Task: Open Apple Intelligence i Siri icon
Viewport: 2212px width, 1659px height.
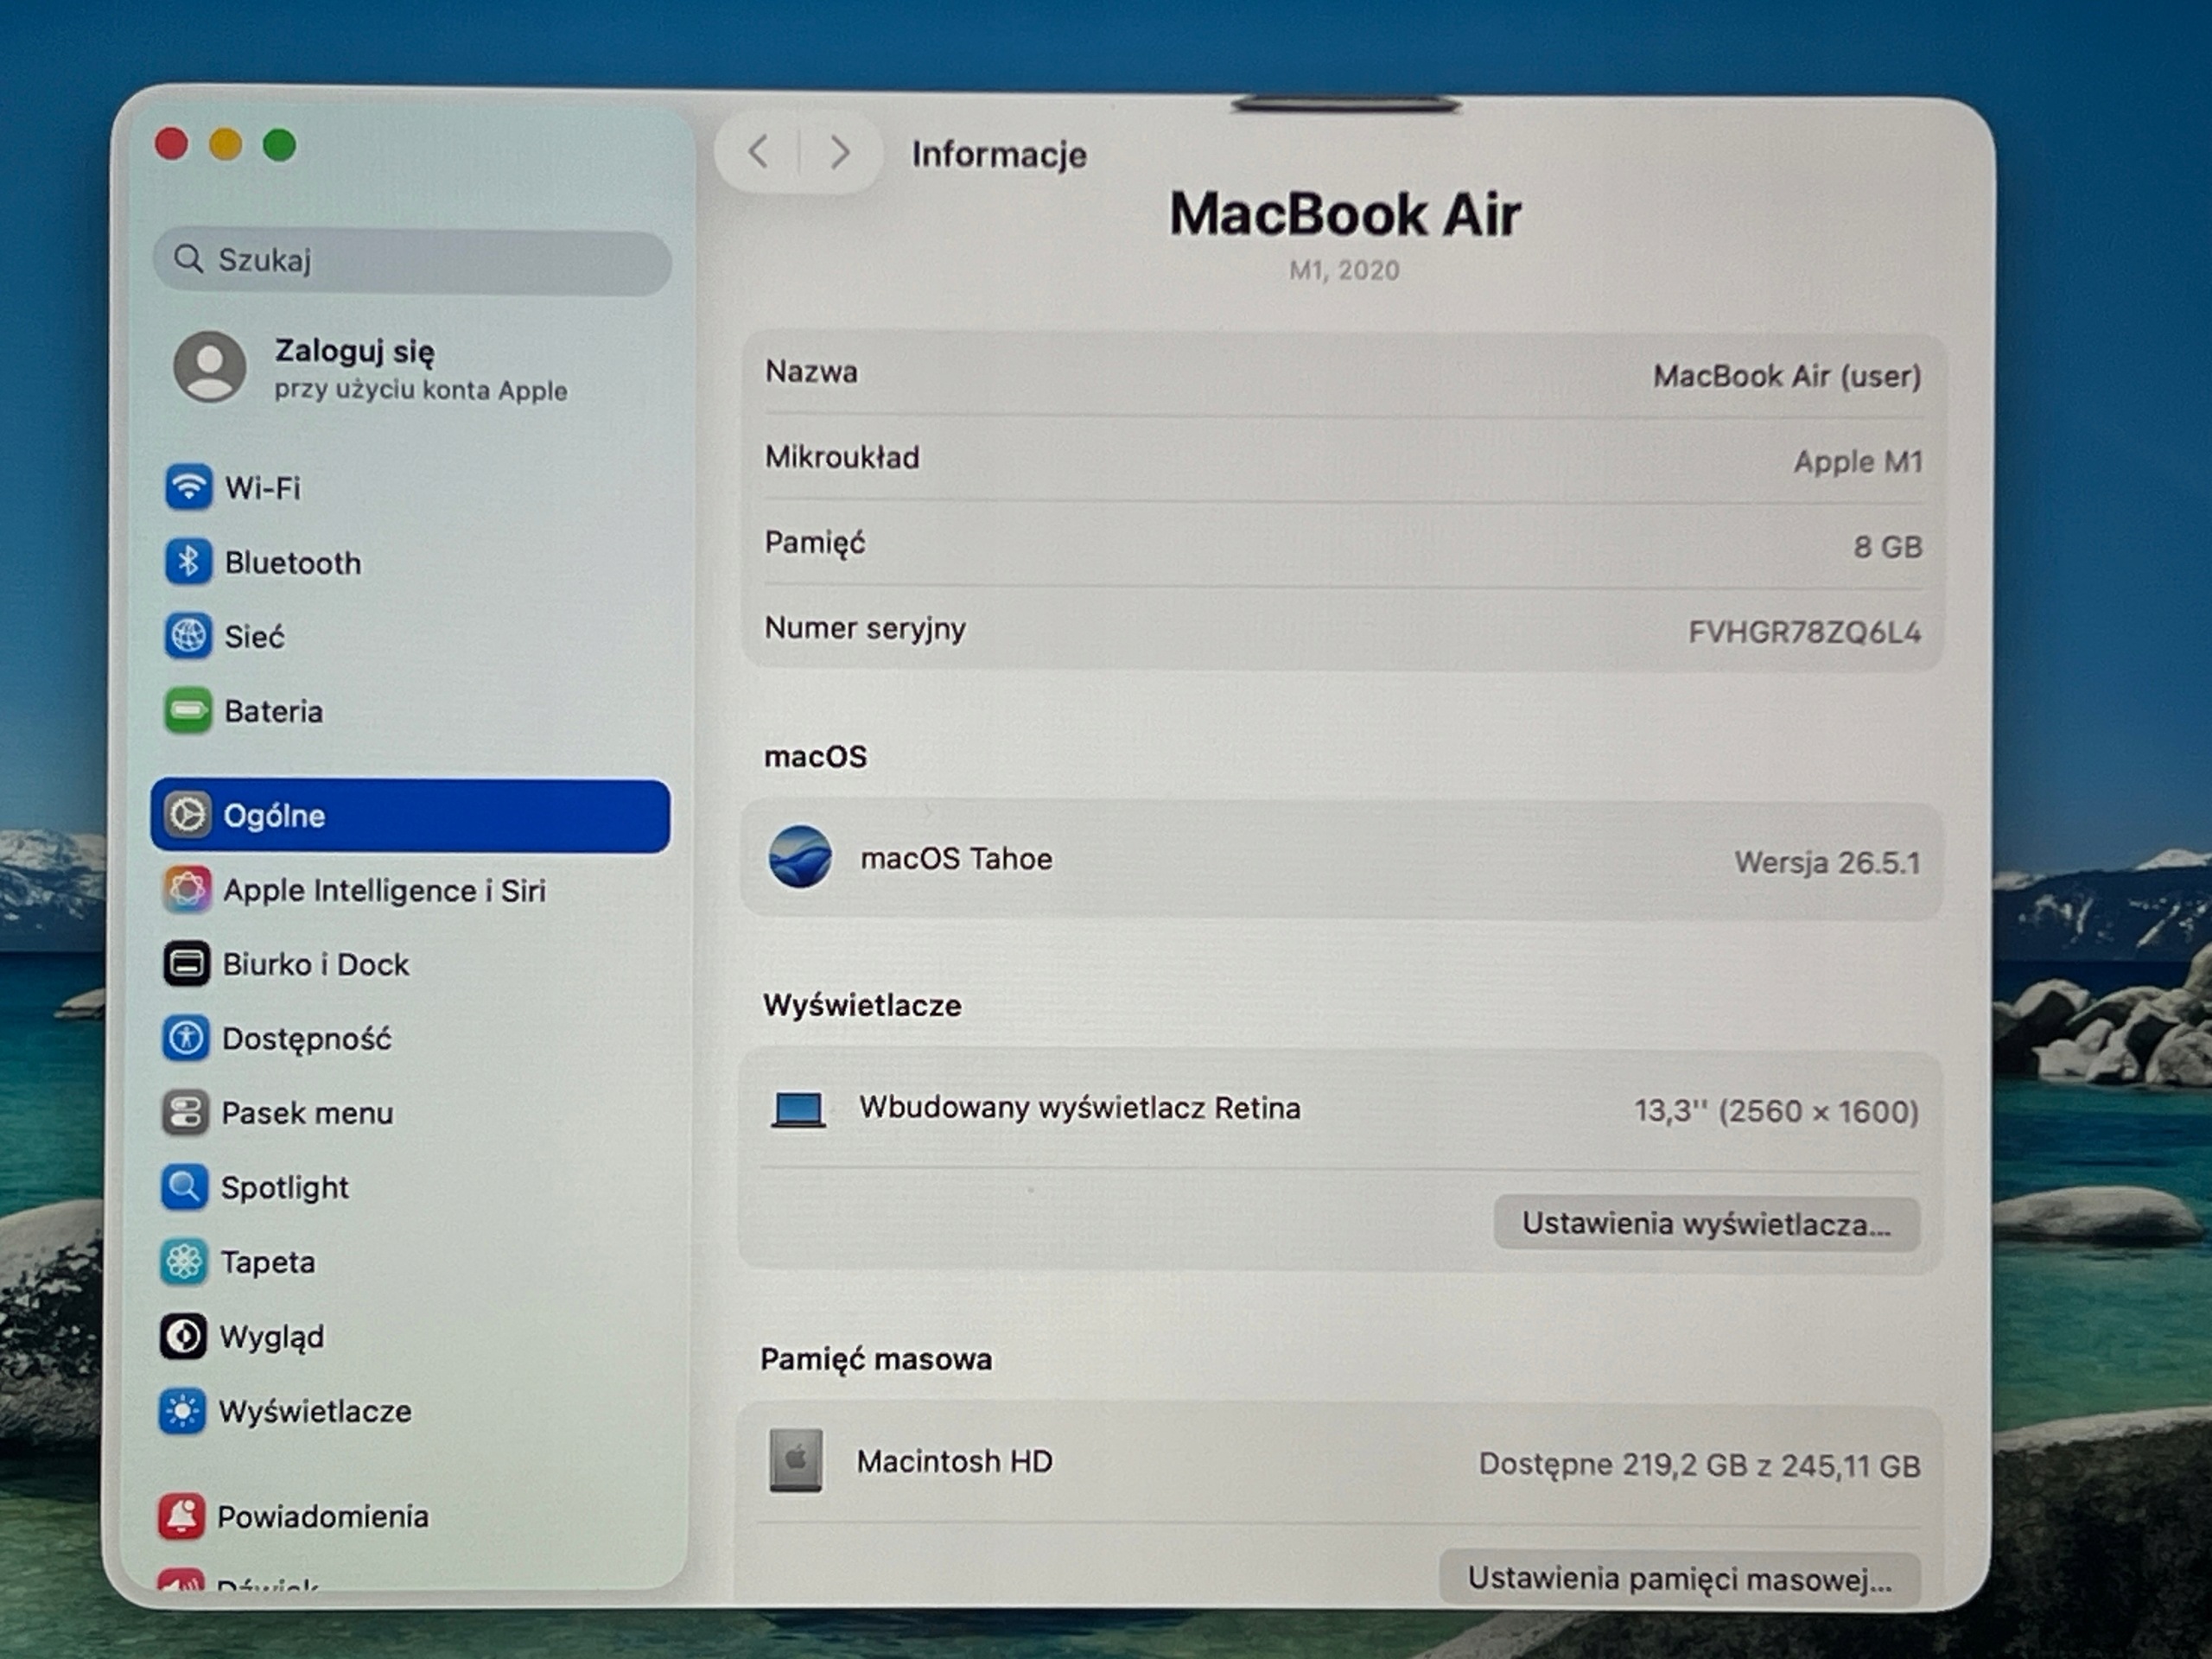Action: pos(187,889)
